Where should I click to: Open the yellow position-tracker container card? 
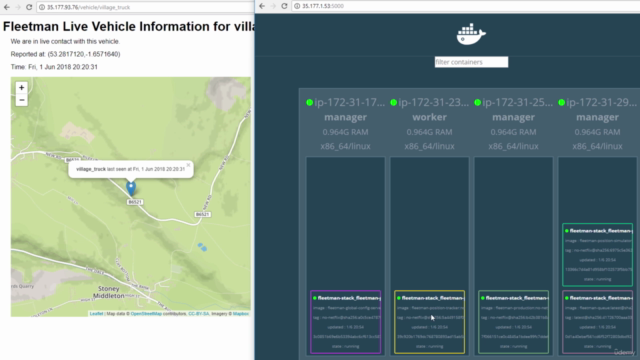point(429,322)
